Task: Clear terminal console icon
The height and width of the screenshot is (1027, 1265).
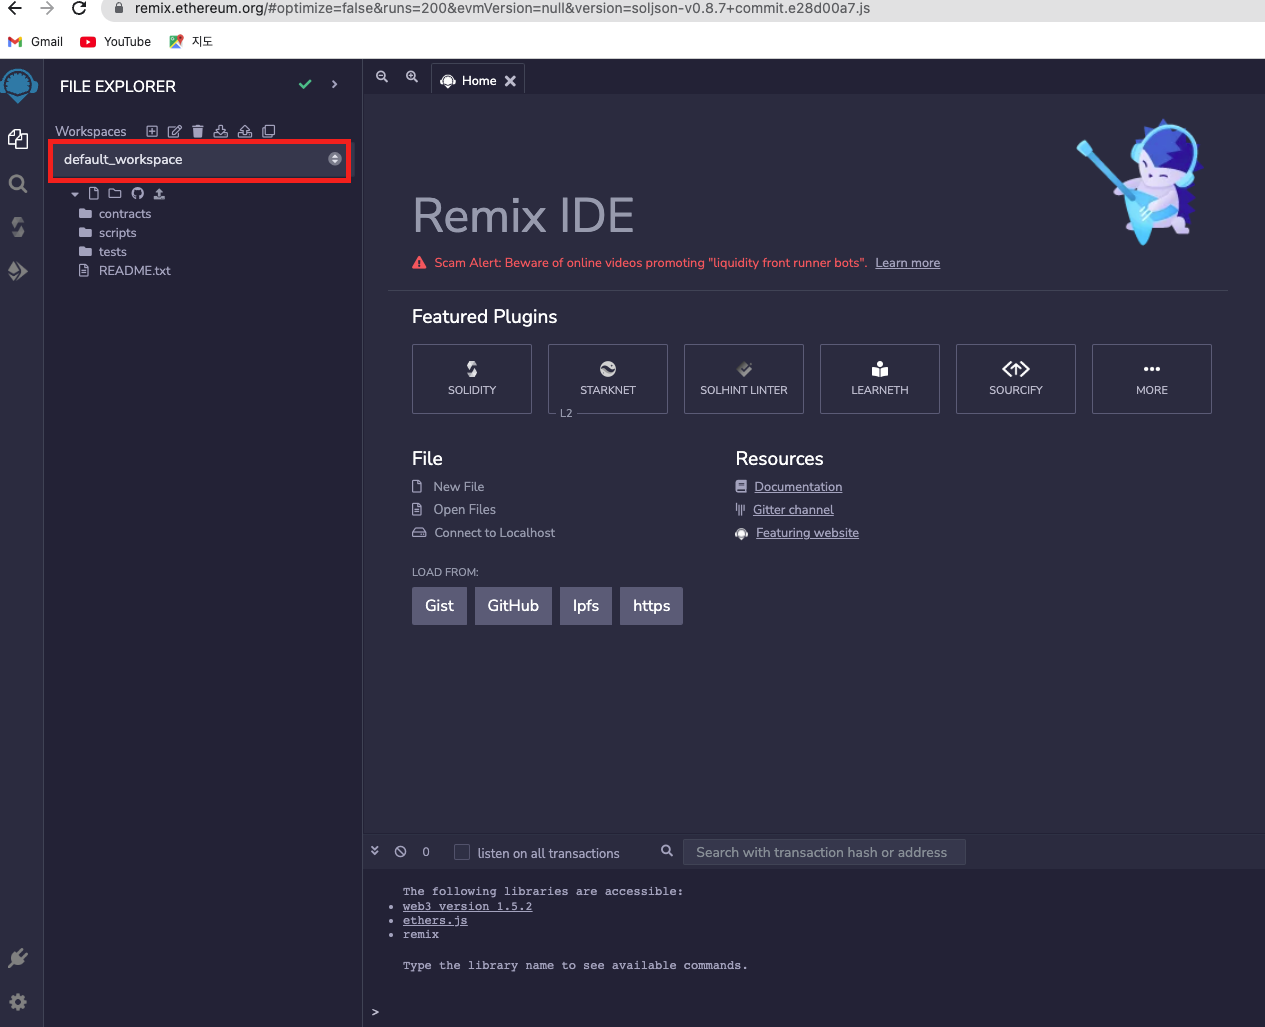Action: (400, 852)
